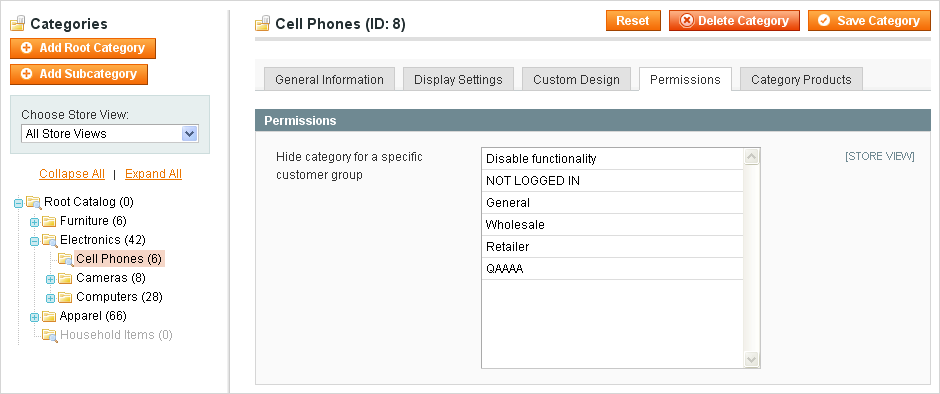
Task: Collapse the Electronics category node
Action: click(34, 241)
